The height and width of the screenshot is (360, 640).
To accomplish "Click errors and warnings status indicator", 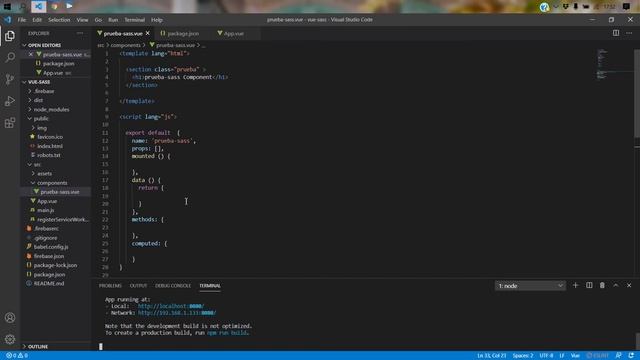I will coord(17,356).
